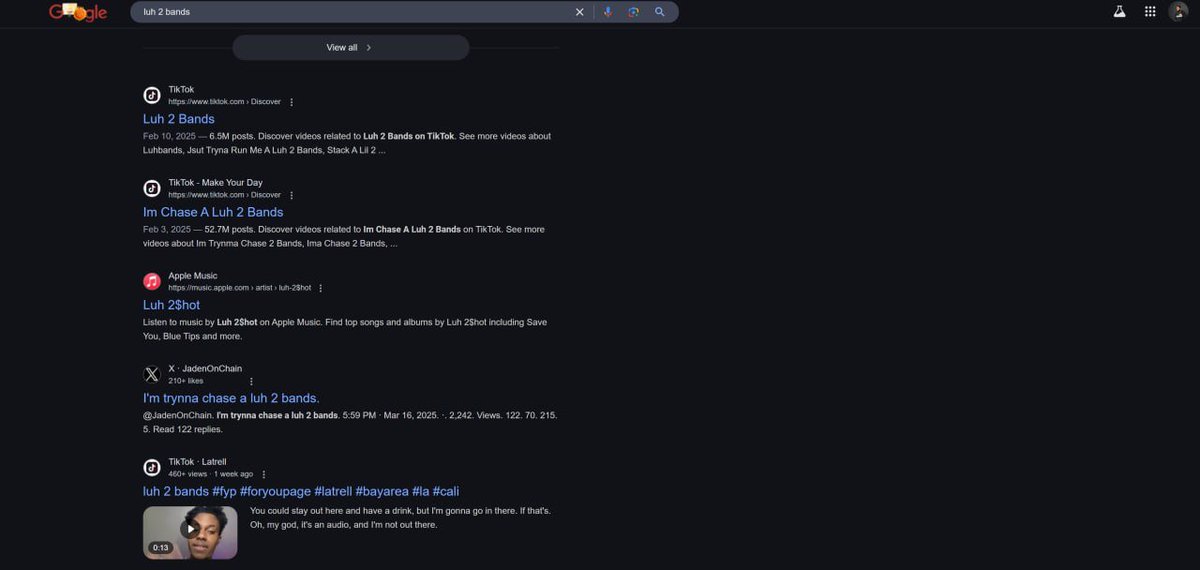The height and width of the screenshot is (570, 1200).
Task: Open more options for JadenOnChain result
Action: pos(251,381)
